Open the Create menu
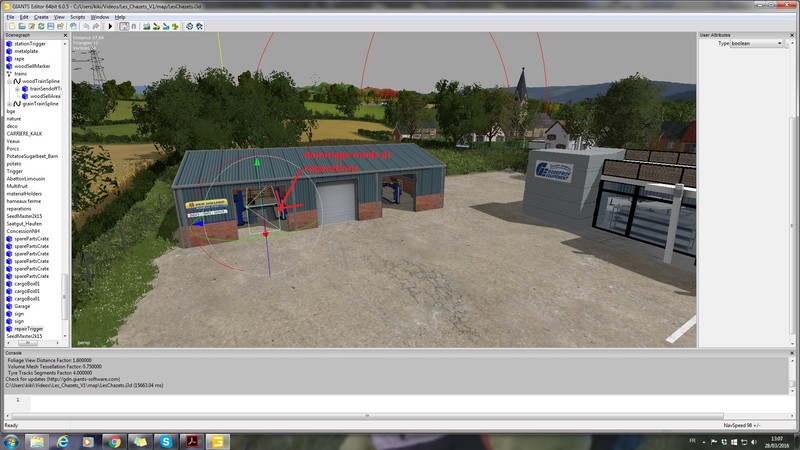The image size is (800, 450). 41,17
